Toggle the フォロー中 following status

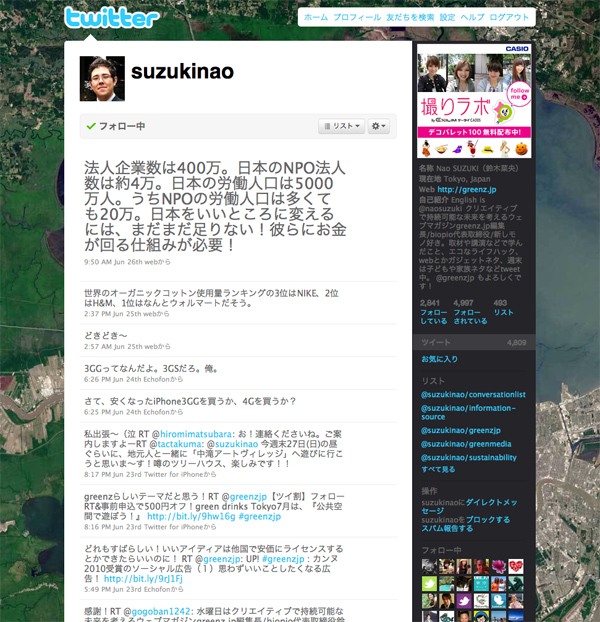tap(116, 126)
